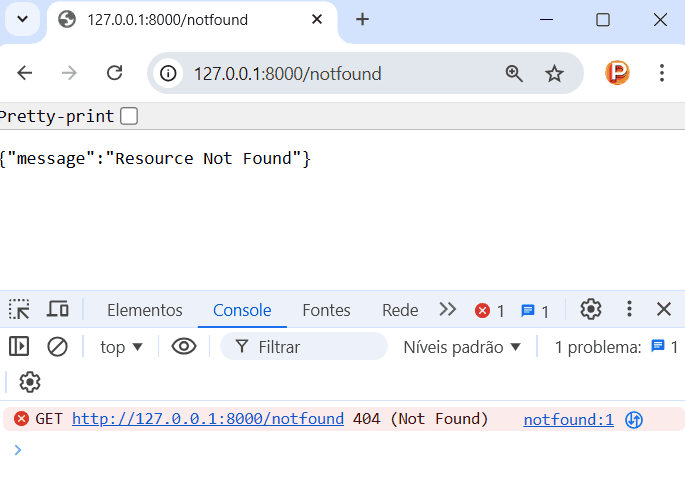This screenshot has width=685, height=493.
Task: Switch to the Rede tab
Action: point(400,310)
